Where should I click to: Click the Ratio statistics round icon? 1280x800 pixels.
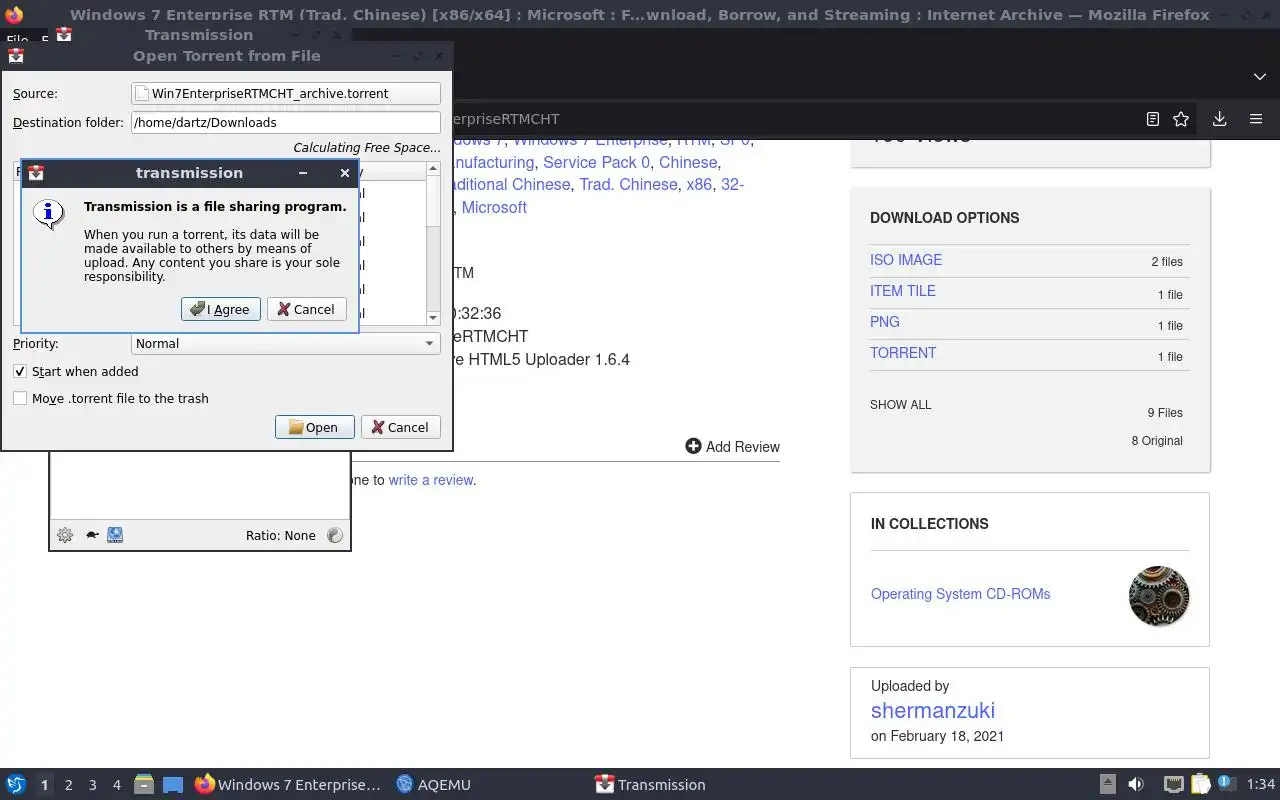point(335,535)
